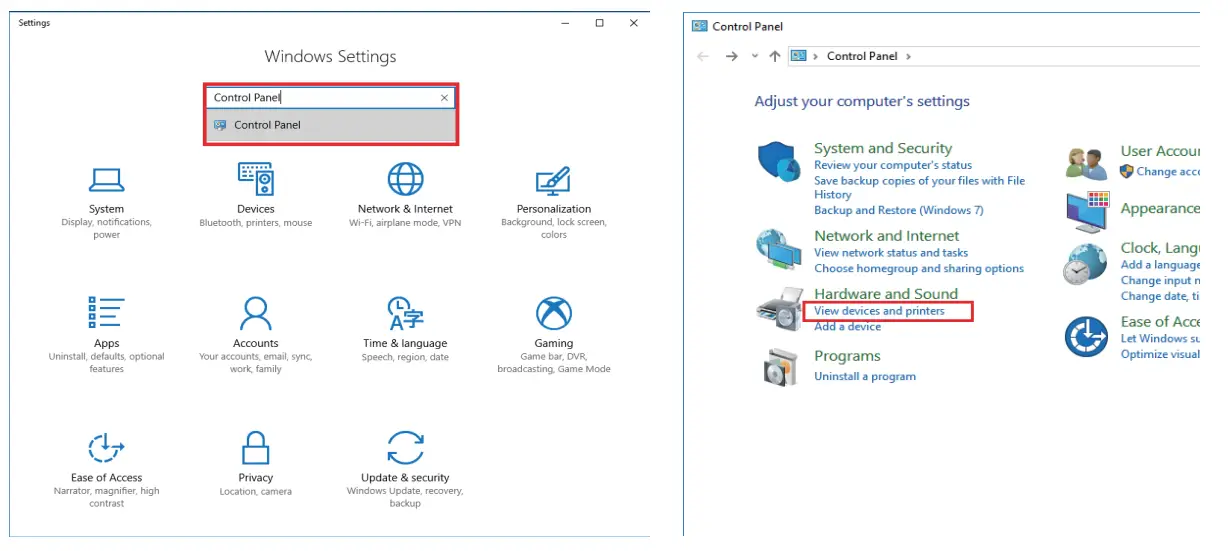Open the Accounts person icon in Settings
The height and width of the screenshot is (551, 1228).
pyautogui.click(x=256, y=313)
